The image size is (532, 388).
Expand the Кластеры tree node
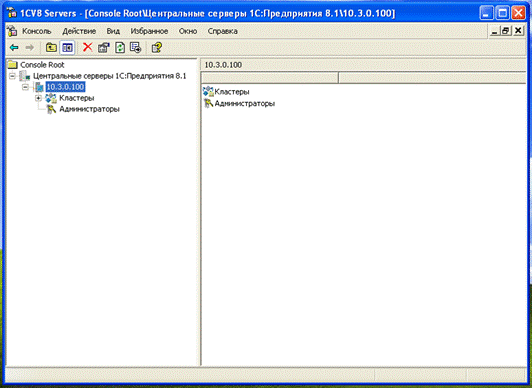(x=38, y=98)
